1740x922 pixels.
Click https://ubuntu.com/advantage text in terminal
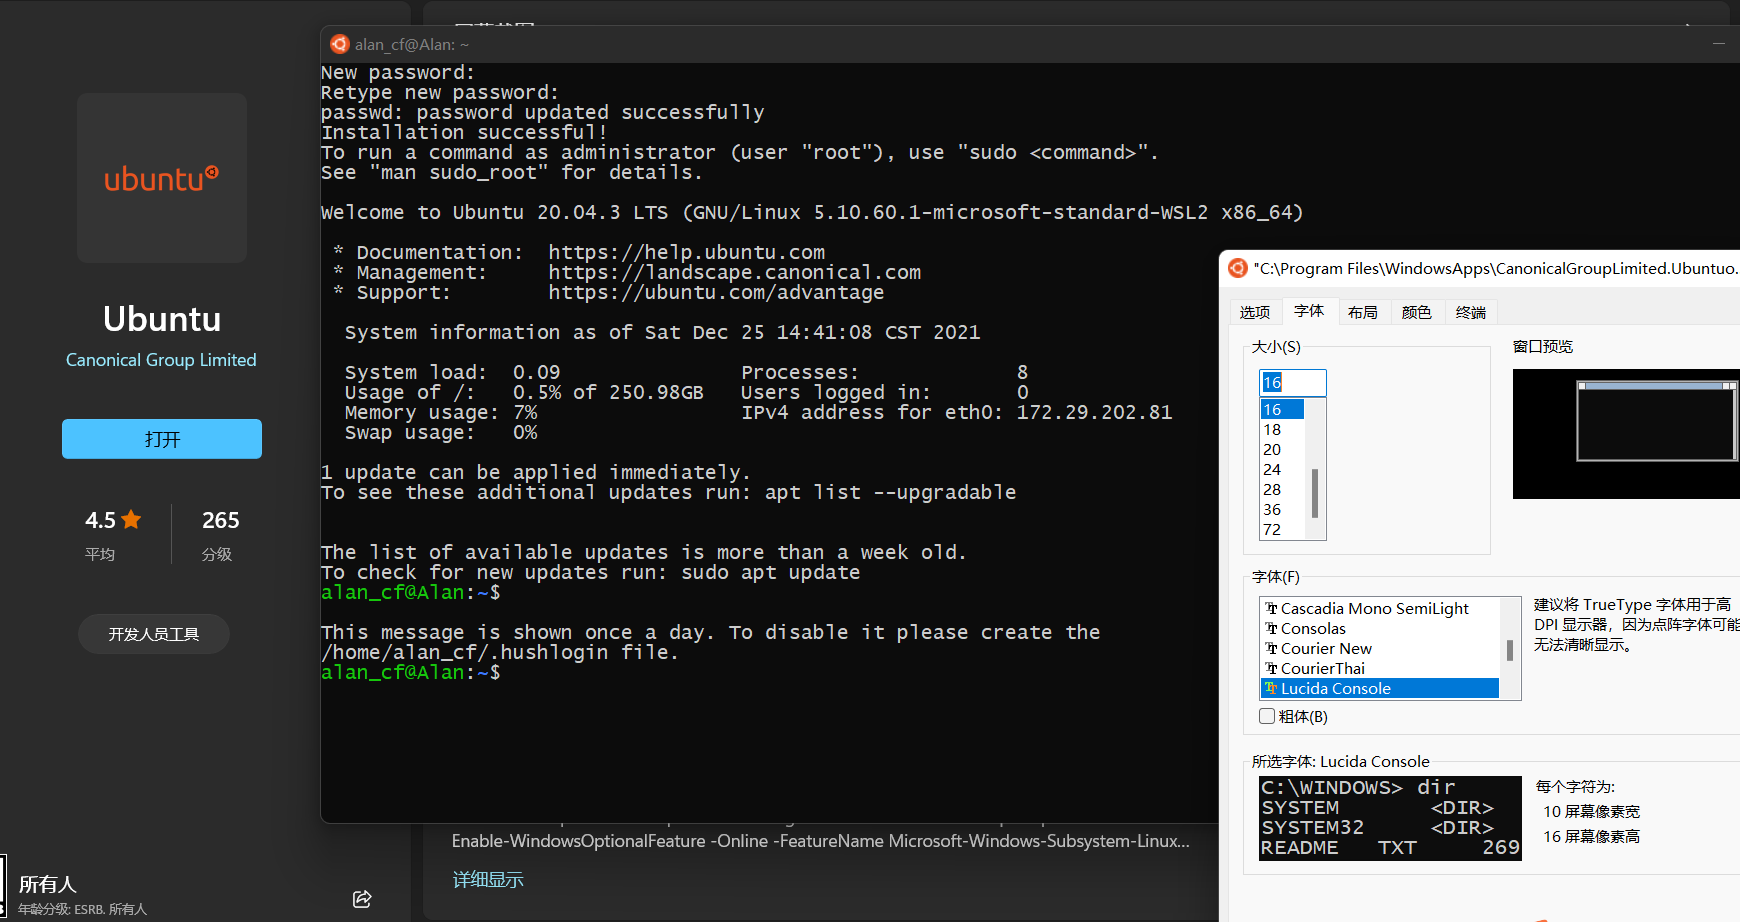716,292
